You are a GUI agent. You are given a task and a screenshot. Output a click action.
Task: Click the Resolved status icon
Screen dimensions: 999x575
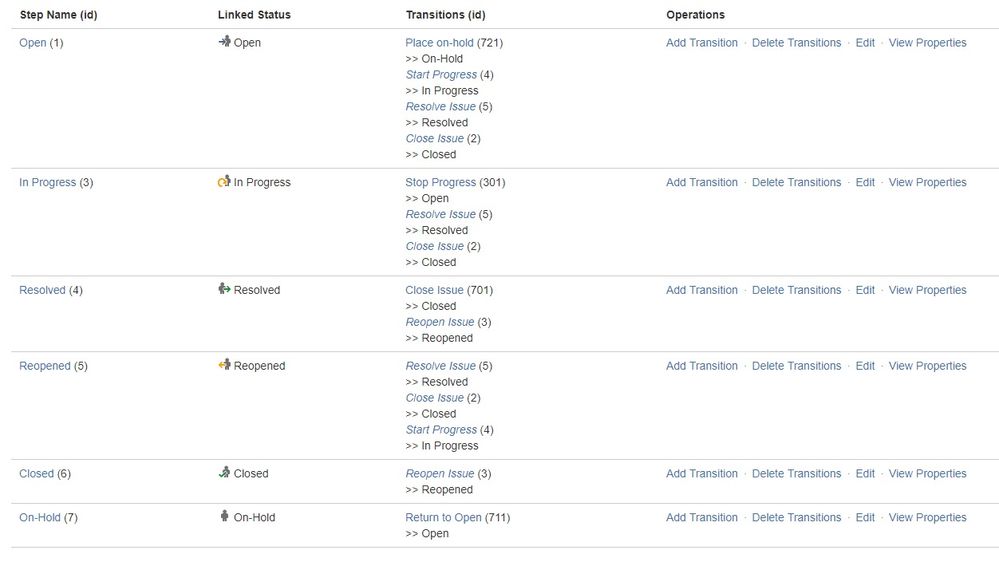click(224, 289)
